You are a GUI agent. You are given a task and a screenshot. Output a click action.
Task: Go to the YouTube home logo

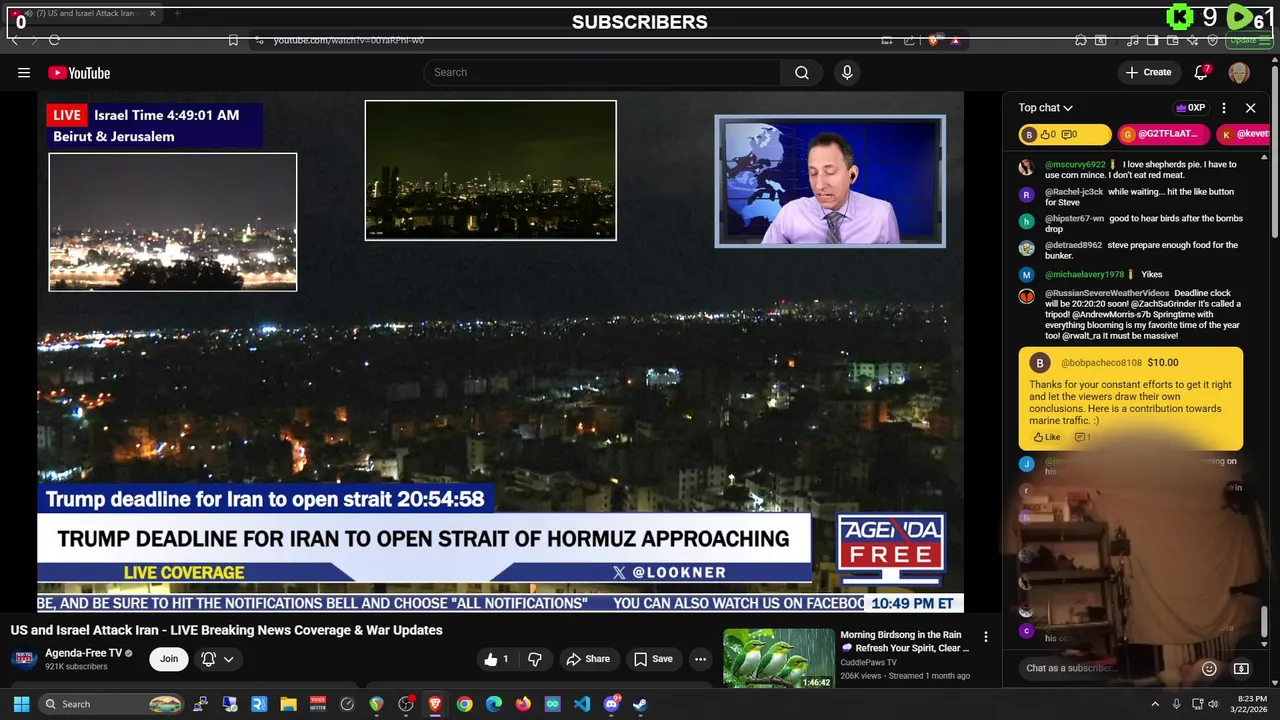[79, 72]
